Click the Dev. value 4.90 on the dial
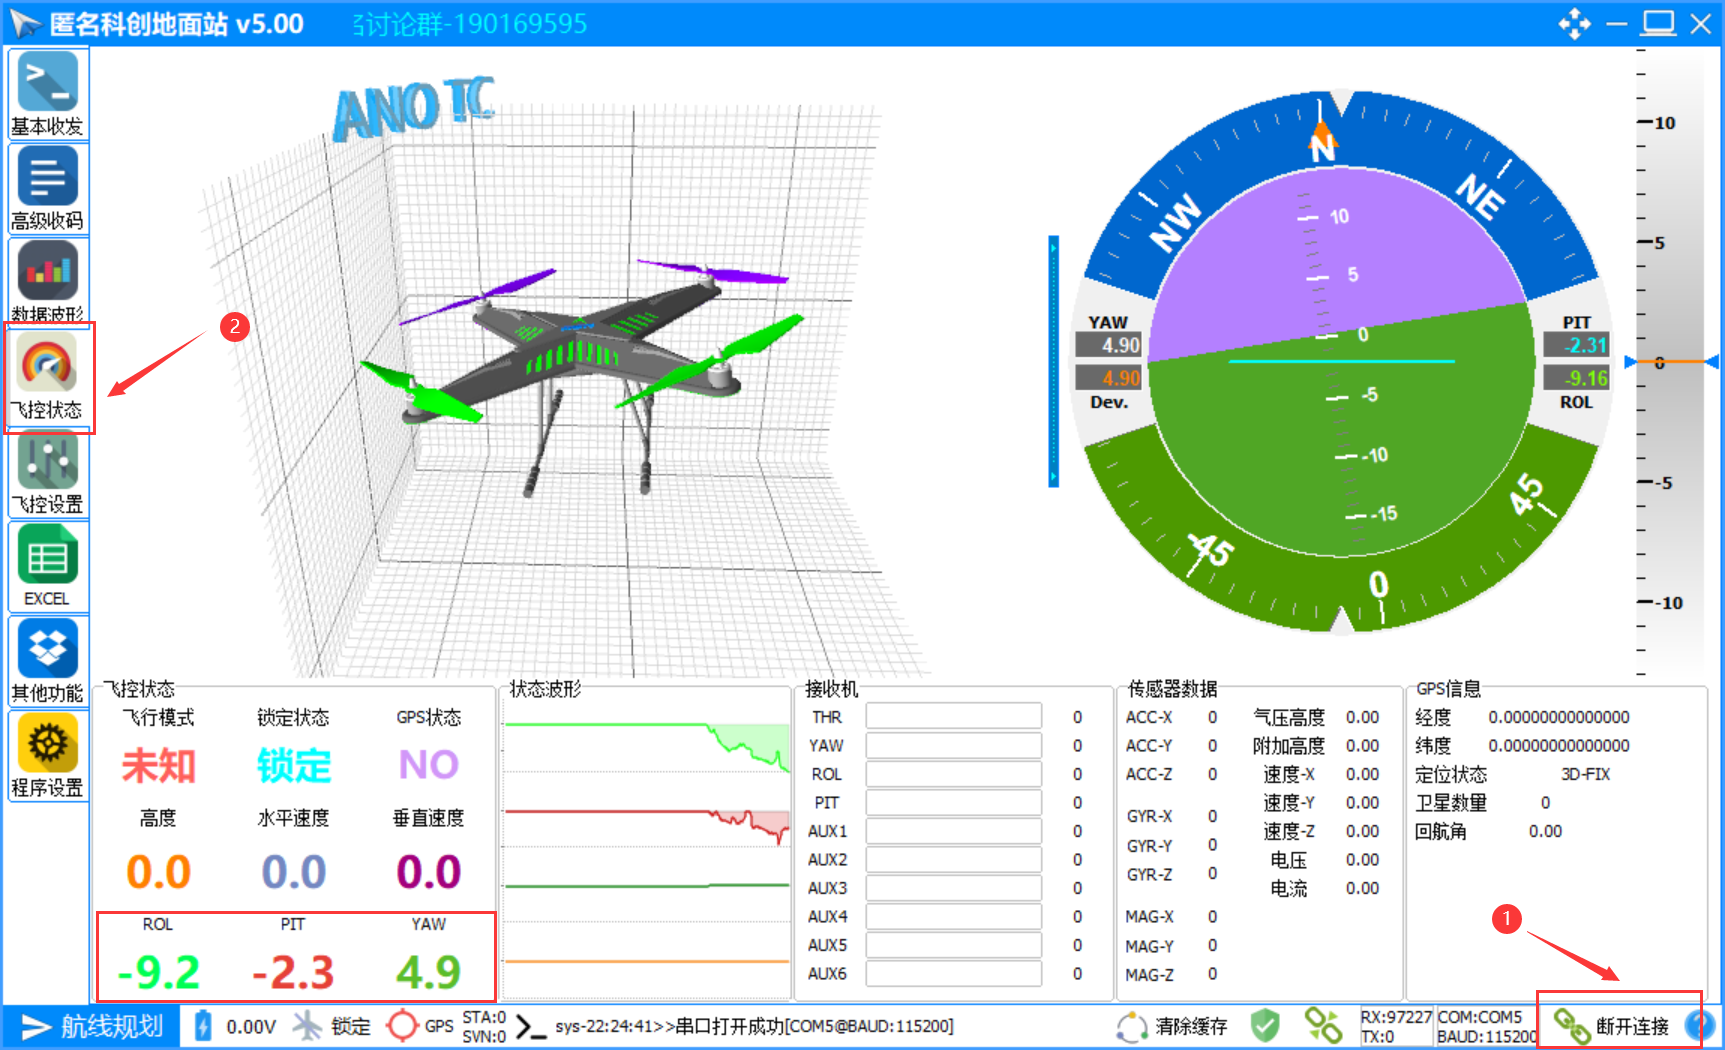This screenshot has height=1050, width=1725. [x=1109, y=378]
